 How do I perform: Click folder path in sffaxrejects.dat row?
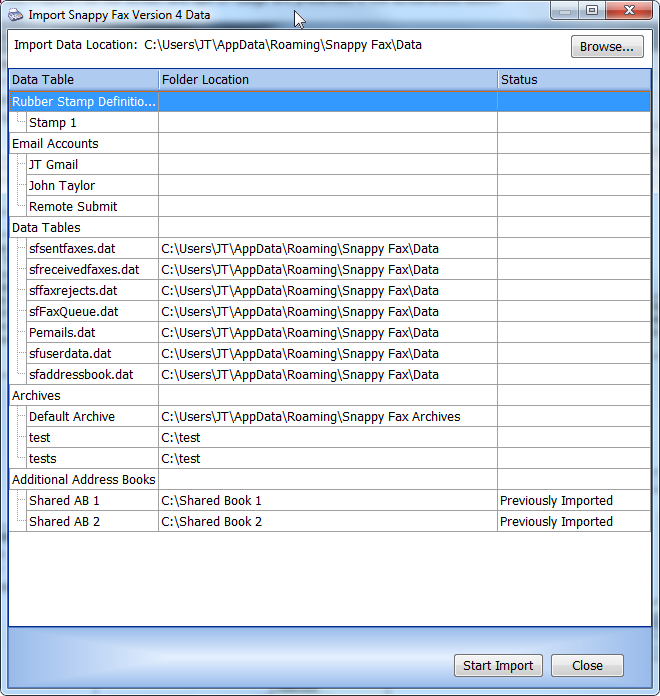coord(300,290)
